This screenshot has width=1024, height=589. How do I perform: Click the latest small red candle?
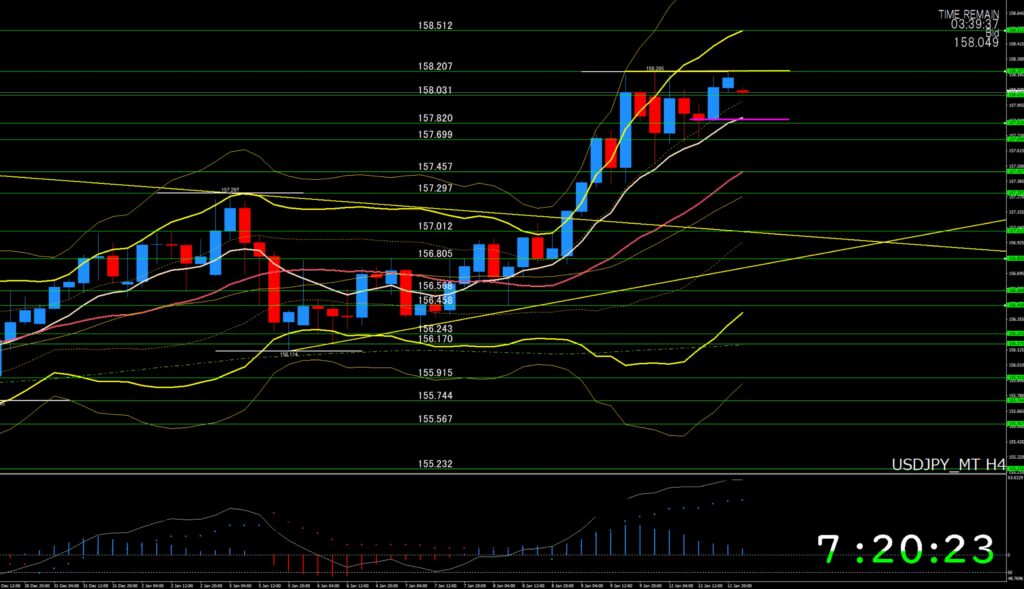click(x=743, y=91)
